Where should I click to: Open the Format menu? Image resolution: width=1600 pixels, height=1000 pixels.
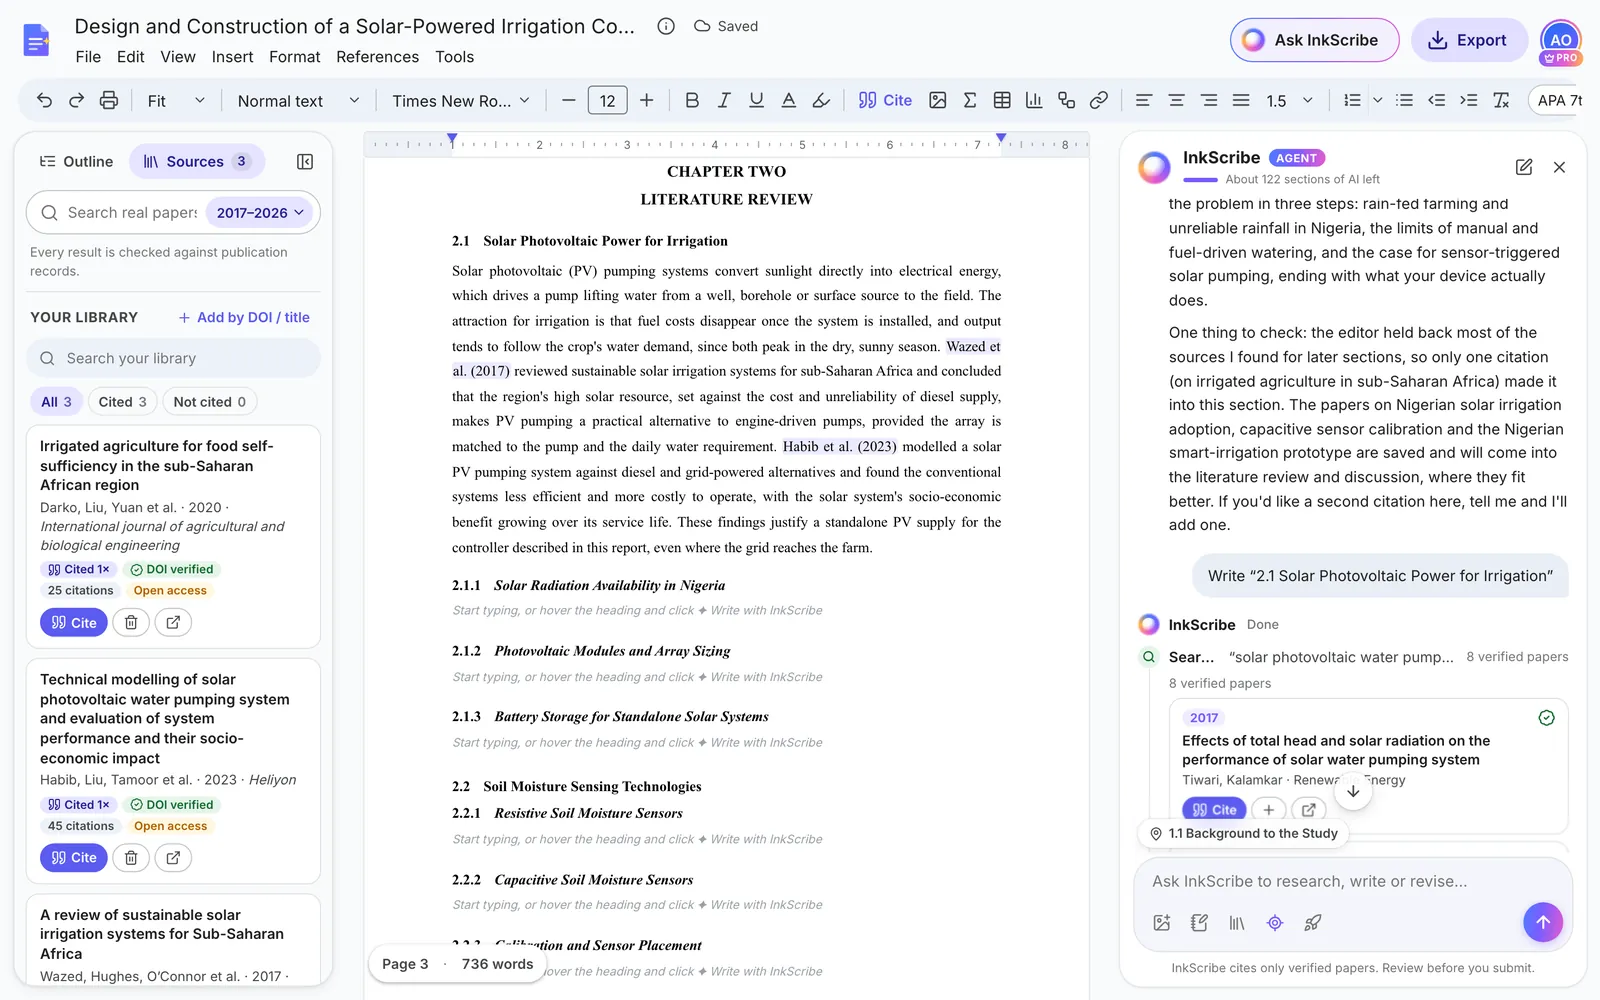click(x=294, y=57)
